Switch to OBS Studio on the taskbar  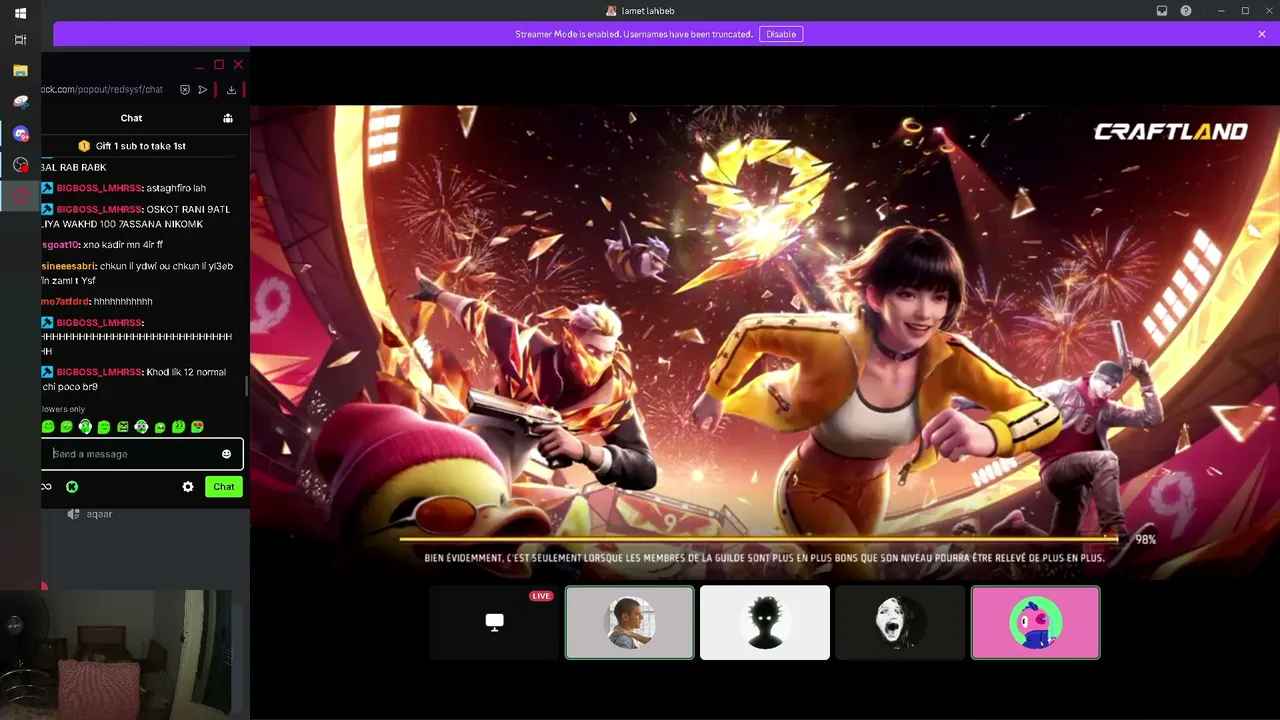[x=20, y=164]
